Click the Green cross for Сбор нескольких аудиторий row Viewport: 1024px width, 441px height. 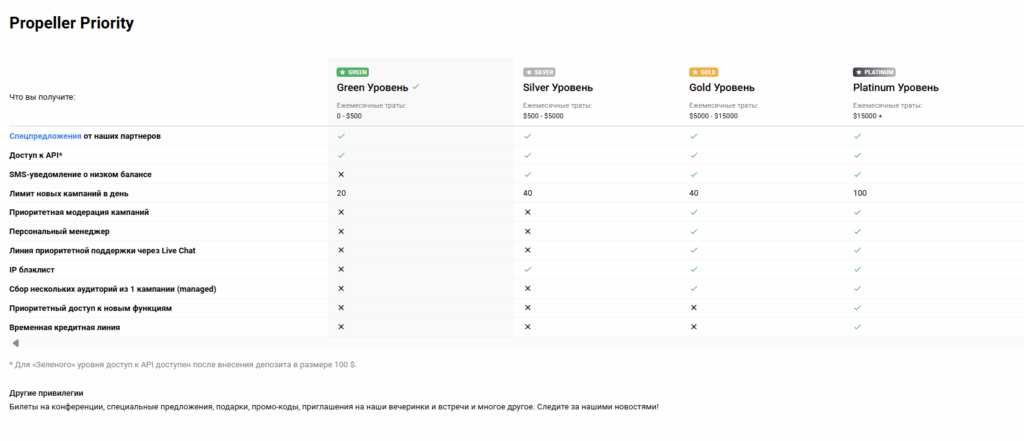pyautogui.click(x=341, y=288)
